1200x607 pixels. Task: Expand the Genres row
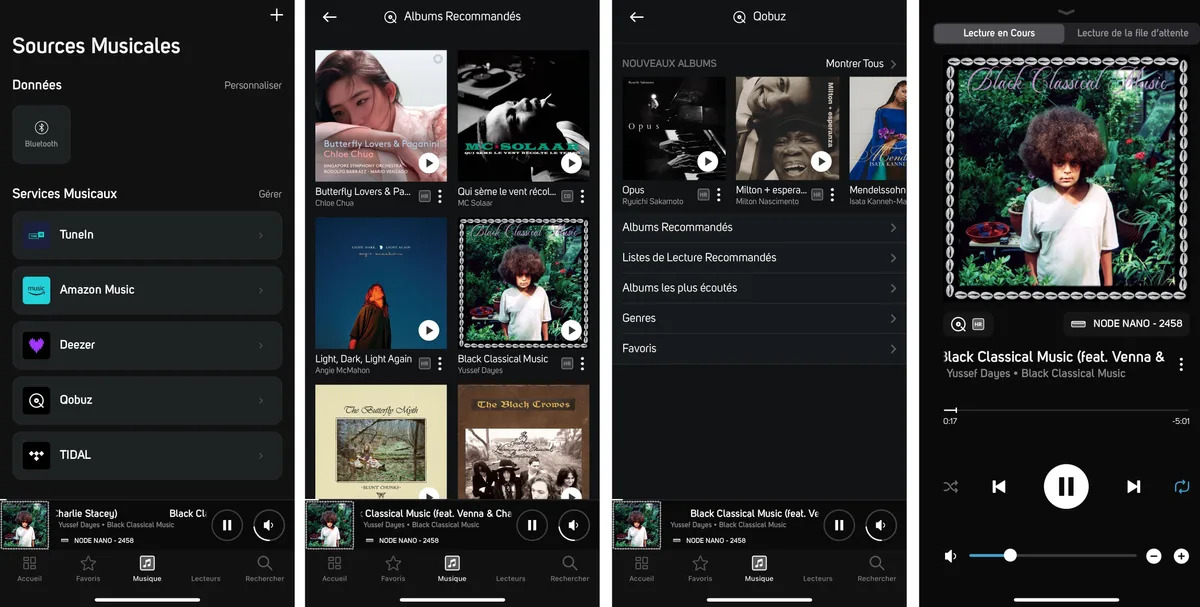pos(759,318)
